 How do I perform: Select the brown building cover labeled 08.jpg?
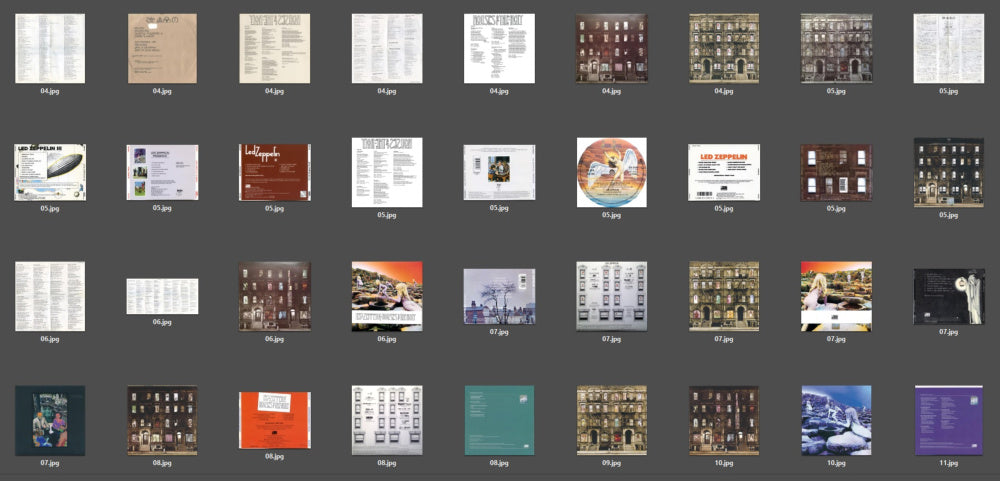tap(162, 420)
